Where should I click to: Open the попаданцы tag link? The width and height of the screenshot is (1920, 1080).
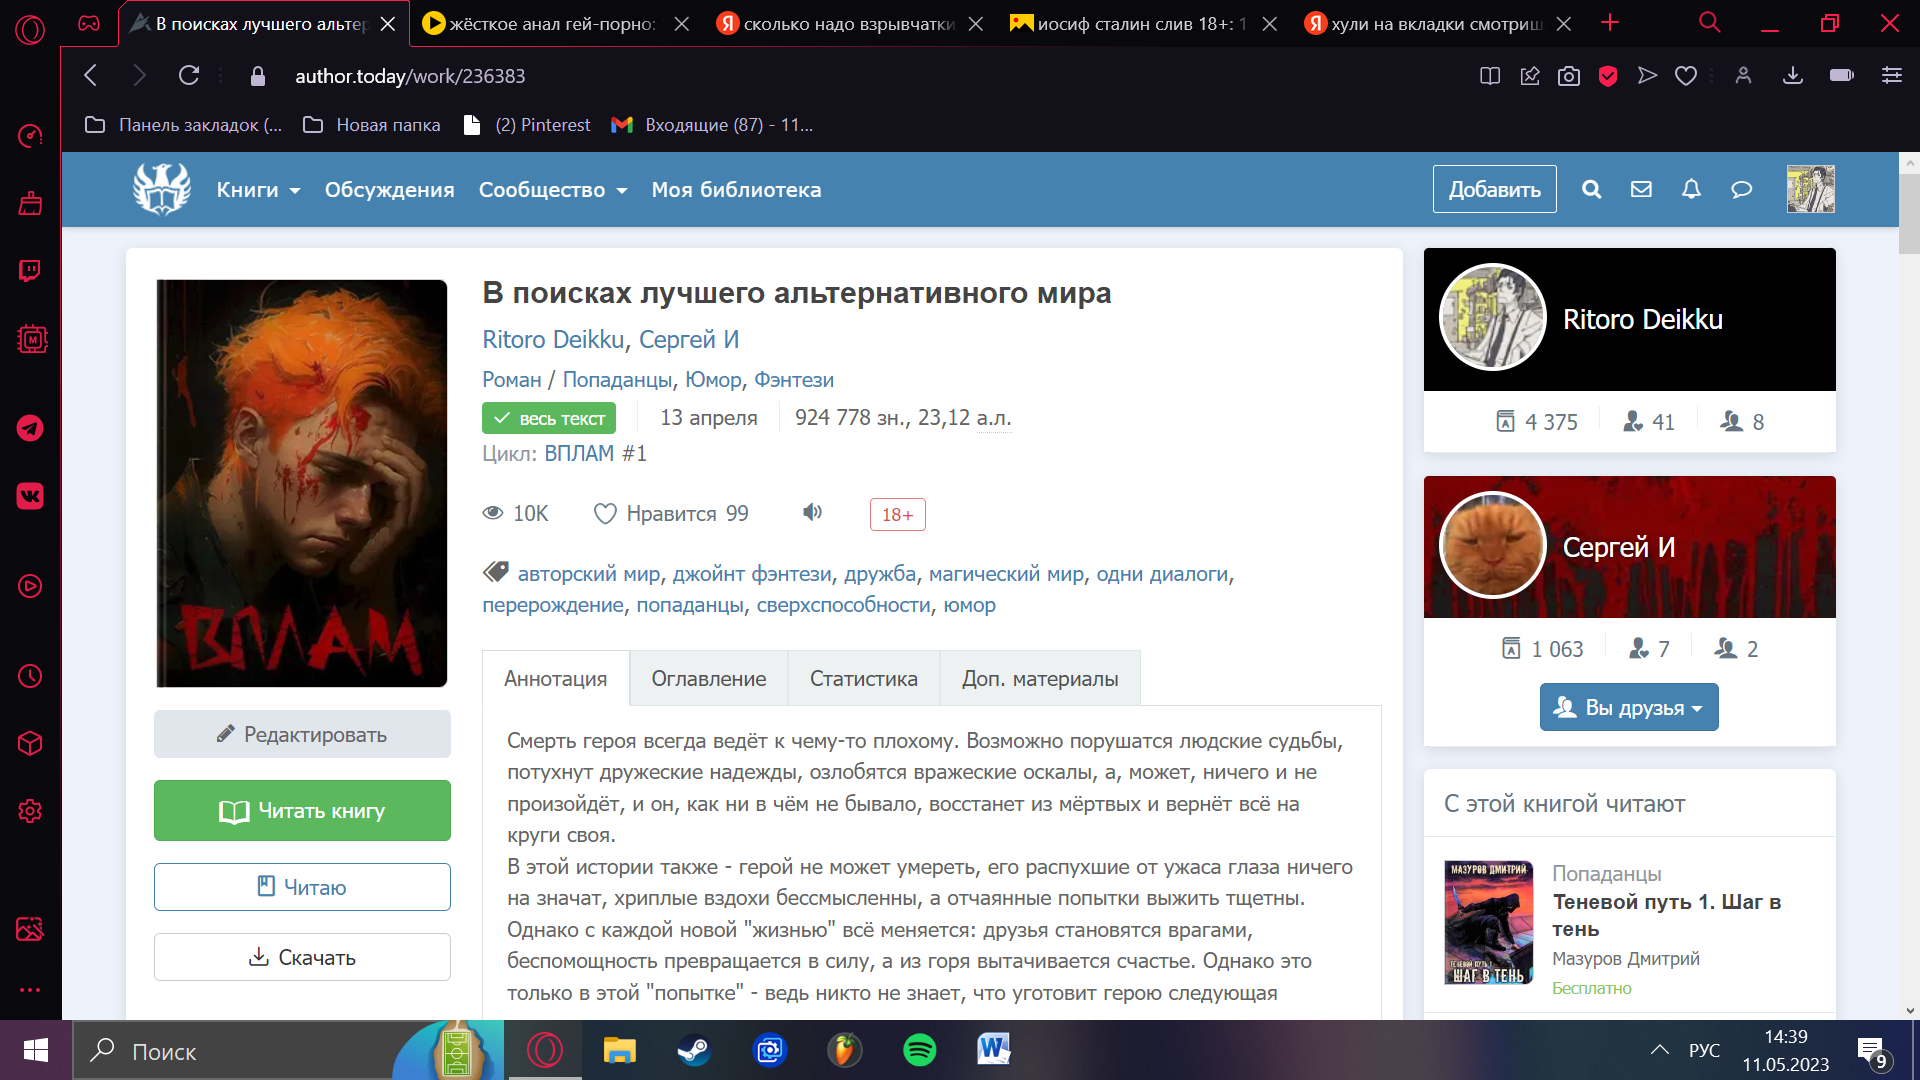click(690, 605)
